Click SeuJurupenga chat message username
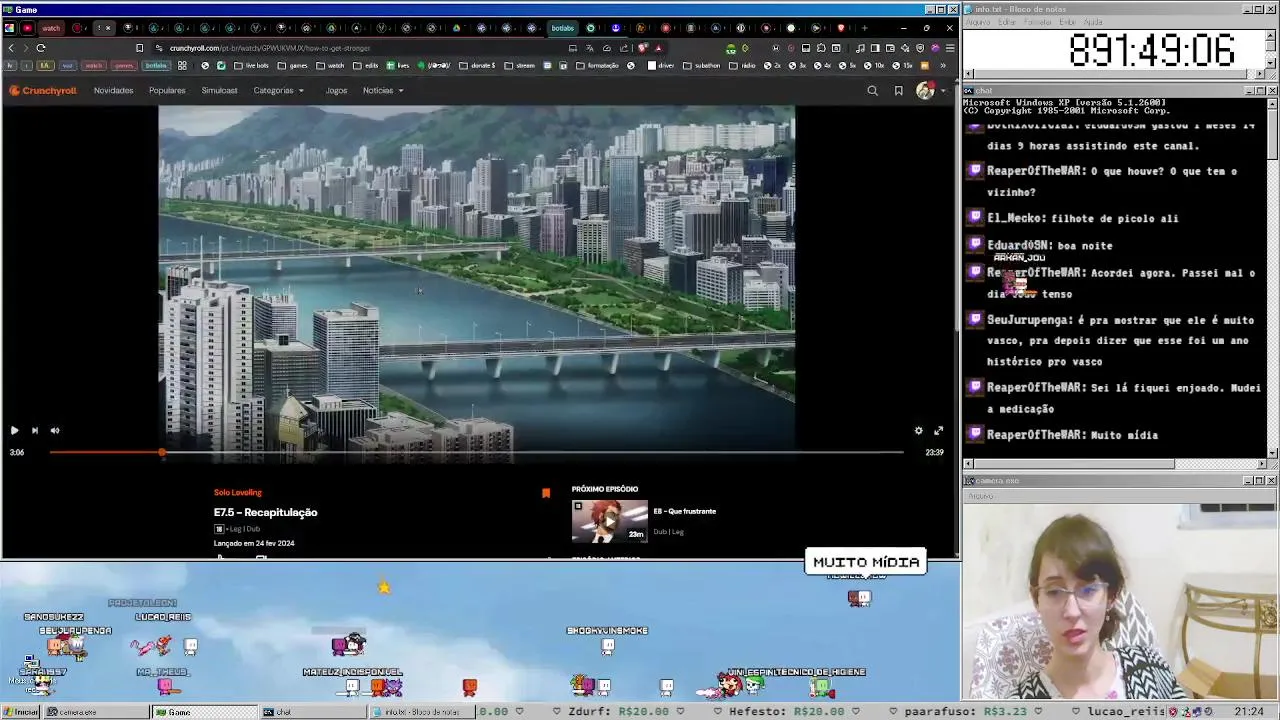Viewport: 1280px width, 720px height. (x=1030, y=320)
